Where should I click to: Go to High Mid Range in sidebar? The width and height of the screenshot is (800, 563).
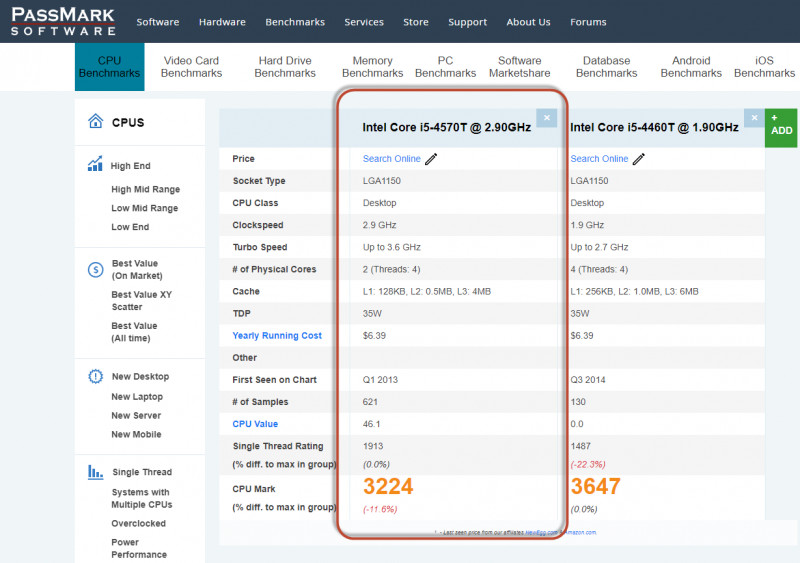pyautogui.click(x=146, y=189)
